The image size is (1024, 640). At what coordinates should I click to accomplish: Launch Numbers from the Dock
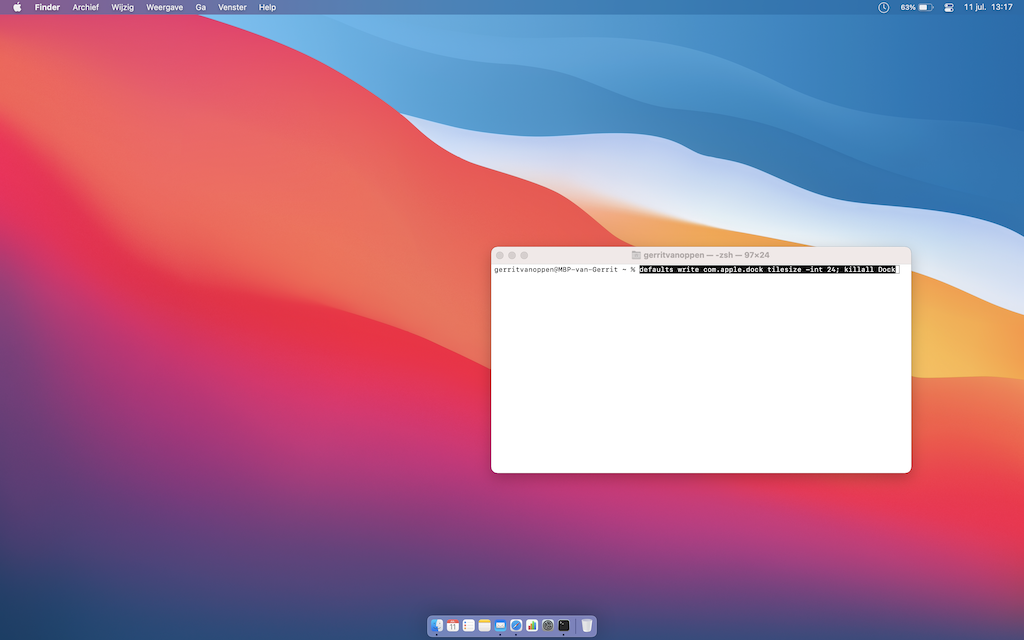pyautogui.click(x=532, y=626)
